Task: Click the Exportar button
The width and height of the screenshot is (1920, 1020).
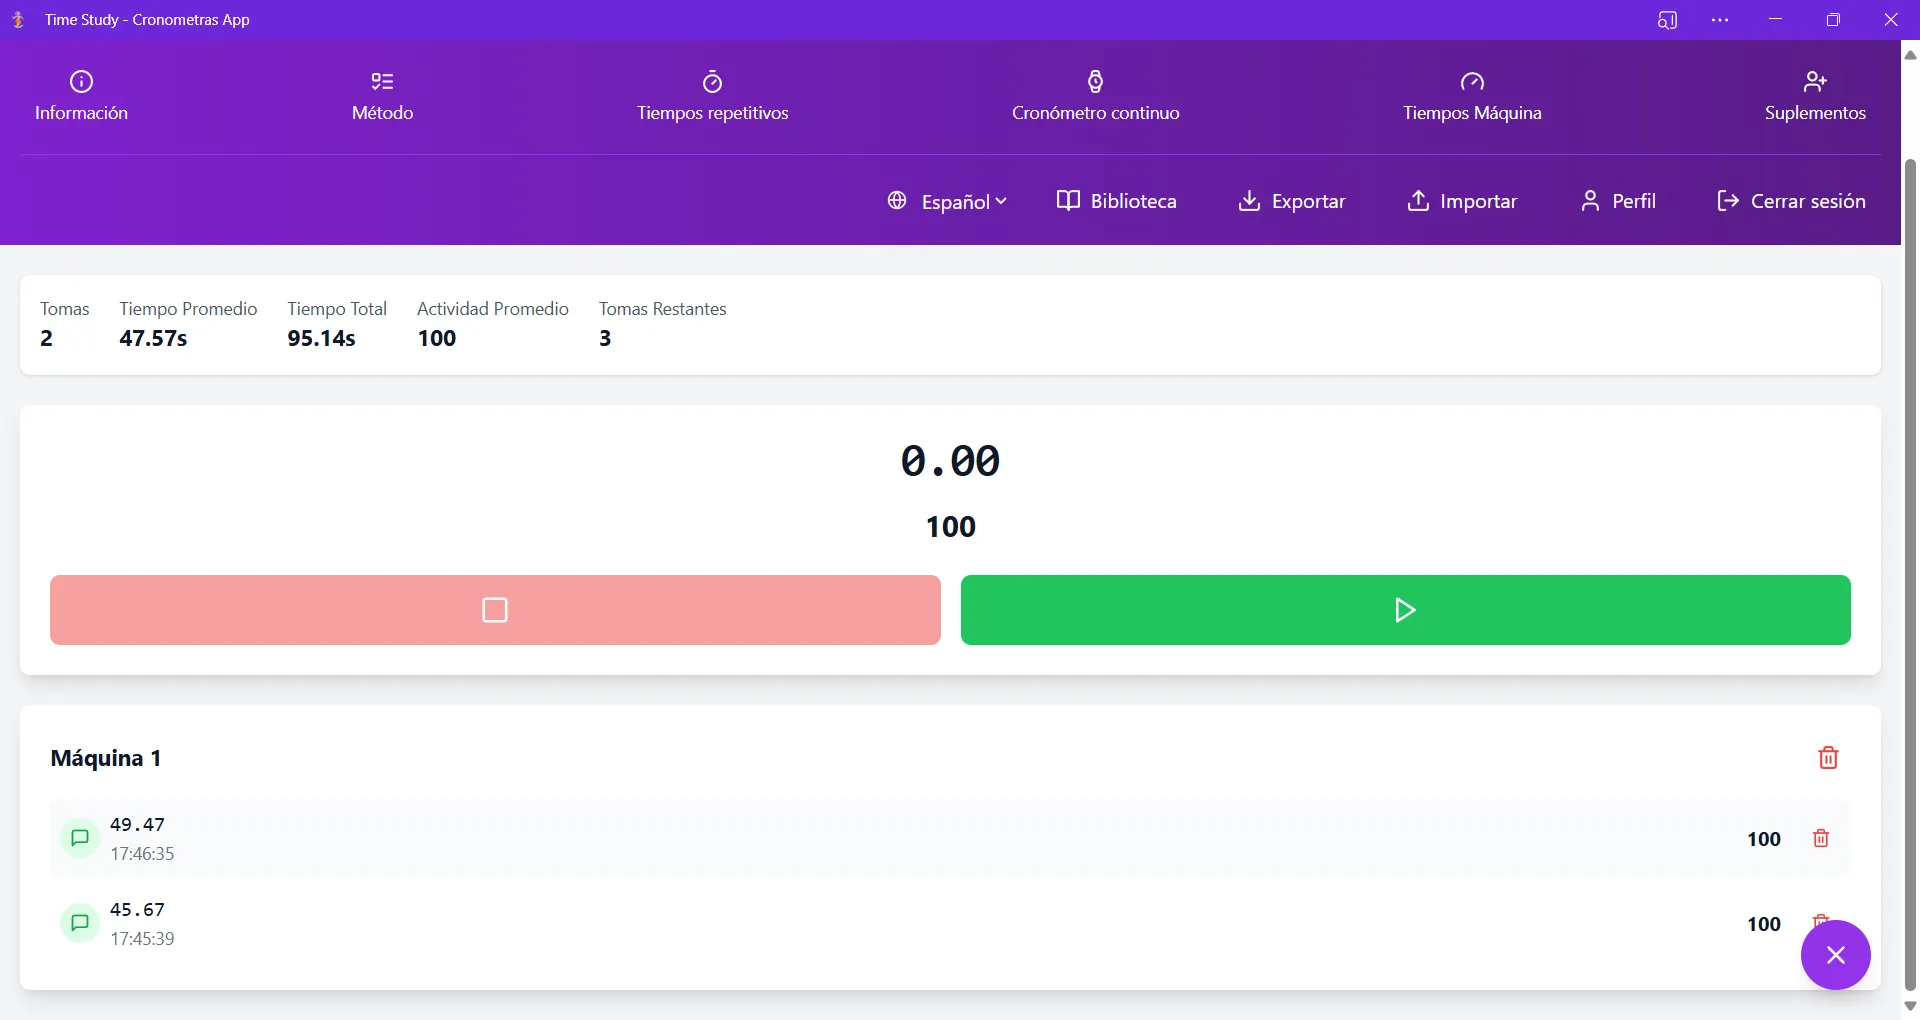Action: (x=1292, y=201)
